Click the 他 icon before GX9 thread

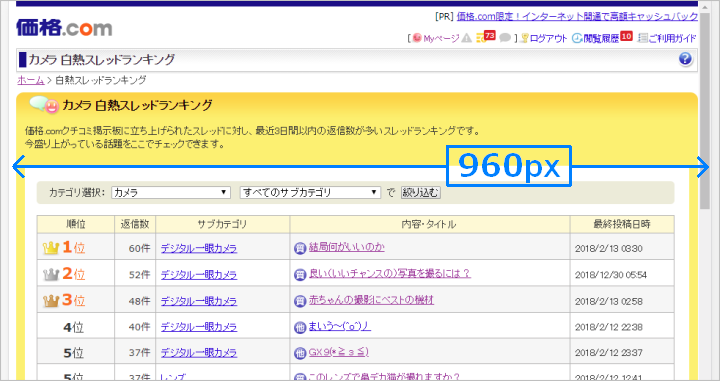click(x=300, y=353)
